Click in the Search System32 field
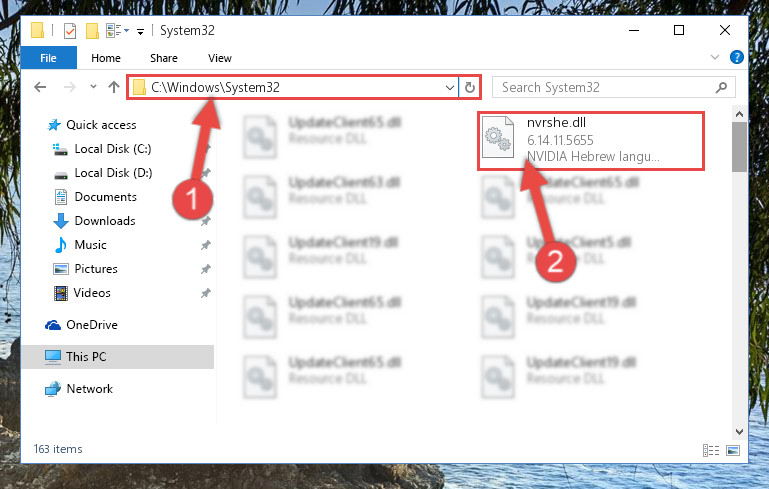 [x=606, y=87]
